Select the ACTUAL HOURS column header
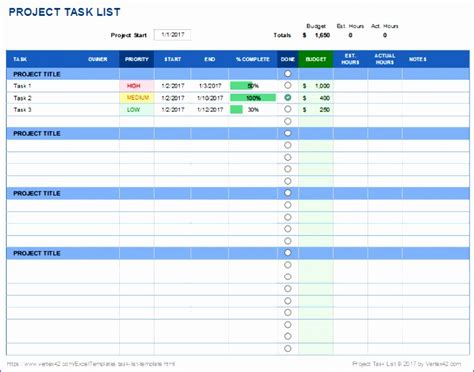 [x=385, y=59]
